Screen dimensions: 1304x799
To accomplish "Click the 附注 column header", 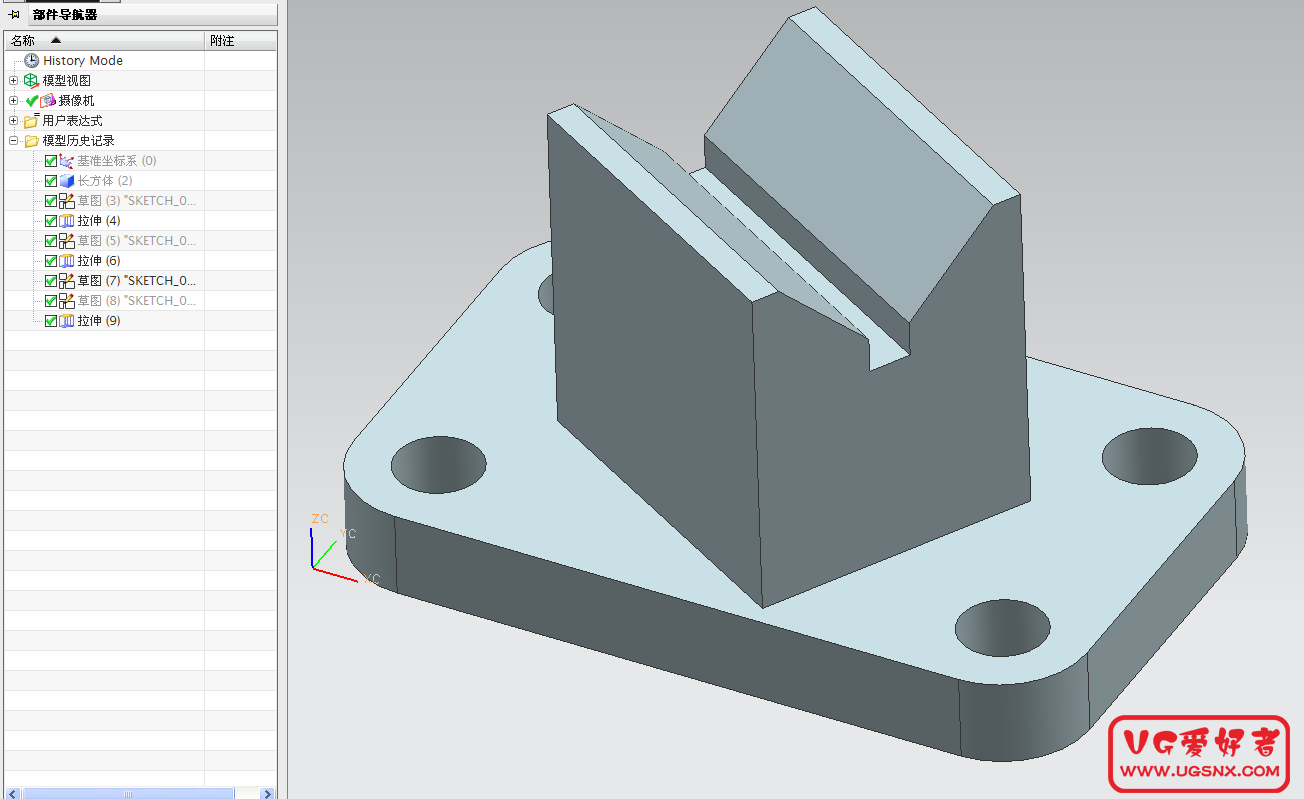I will click(x=240, y=41).
